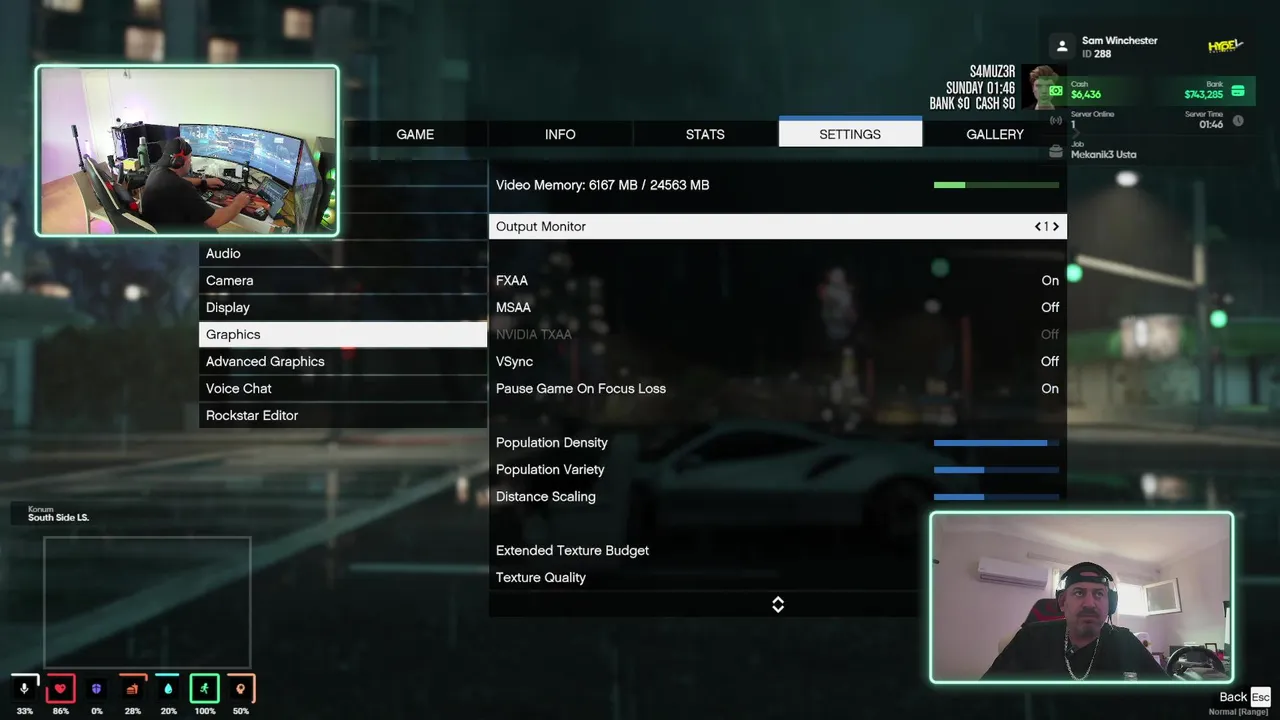Click the bank card icon
This screenshot has width=1280, height=720.
1238,91
